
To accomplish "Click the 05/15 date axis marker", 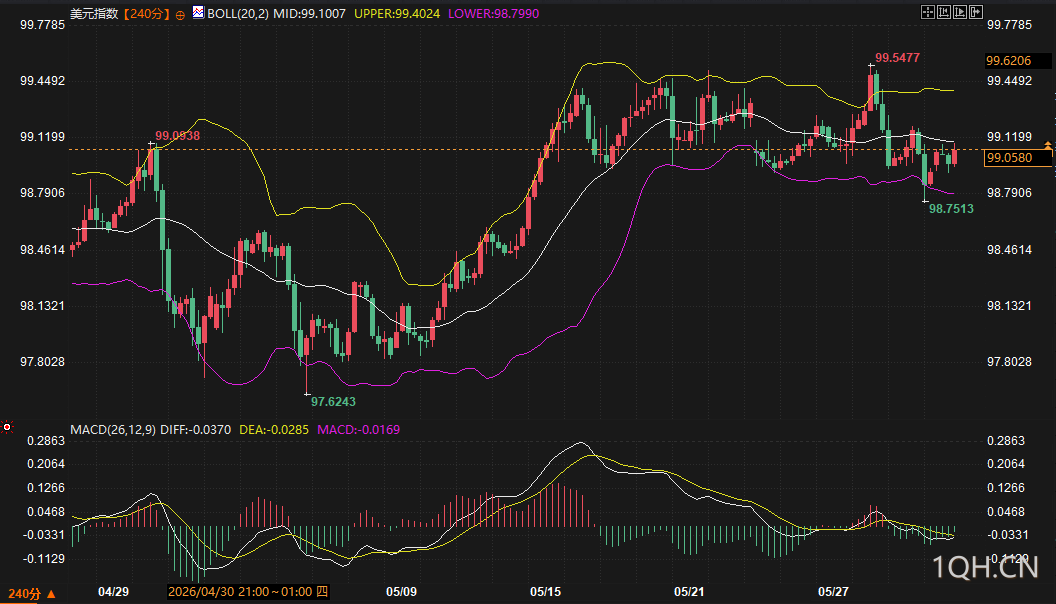I will [x=545, y=592].
